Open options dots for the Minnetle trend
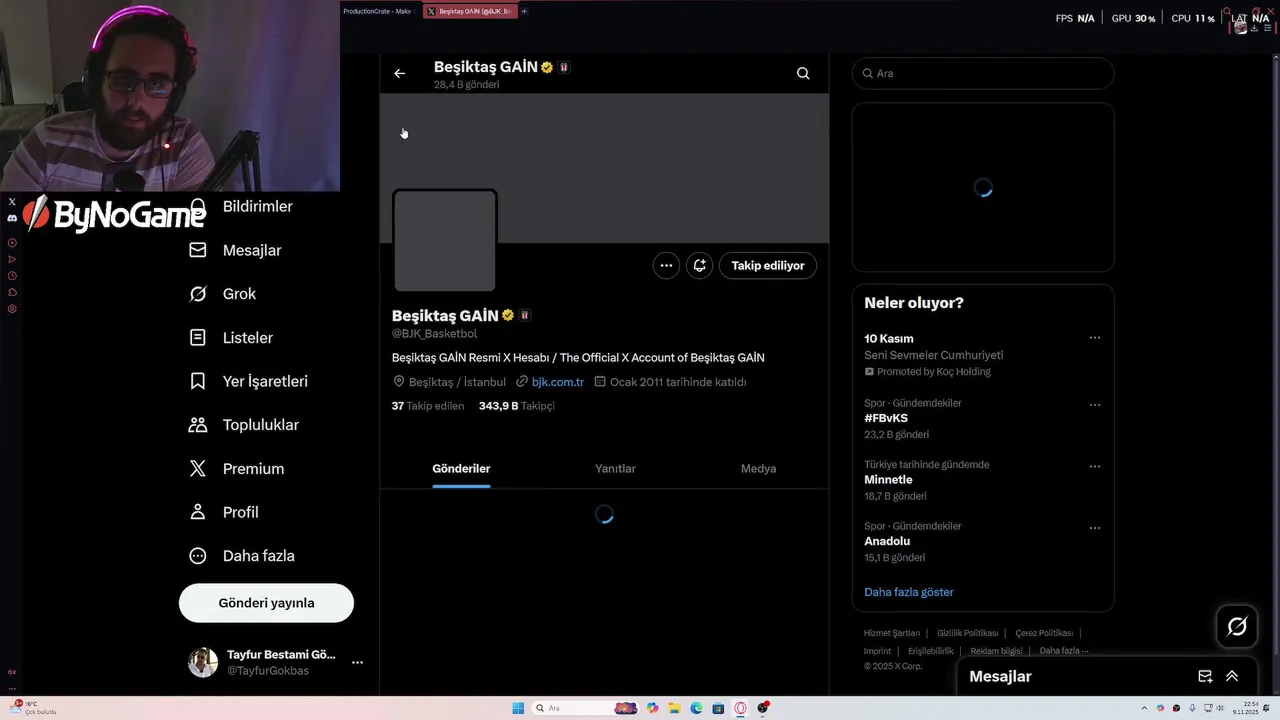 pyautogui.click(x=1095, y=466)
